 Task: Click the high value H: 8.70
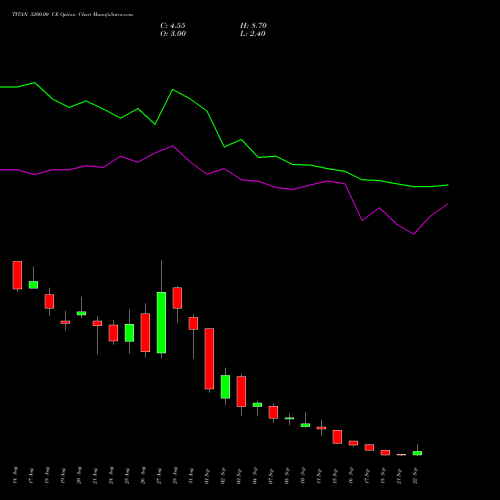[x=253, y=26]
